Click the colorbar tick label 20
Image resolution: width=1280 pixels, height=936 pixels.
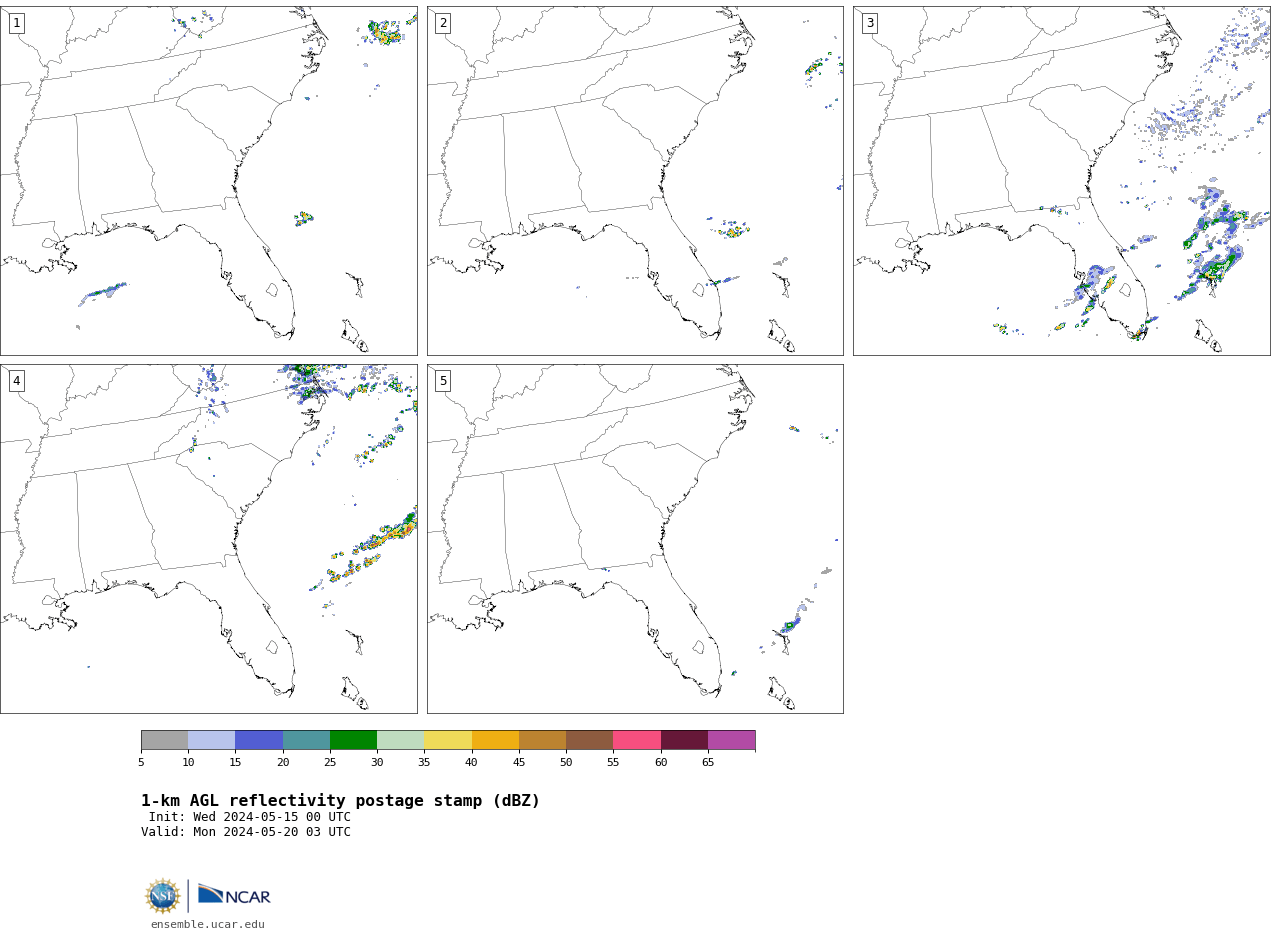point(283,763)
